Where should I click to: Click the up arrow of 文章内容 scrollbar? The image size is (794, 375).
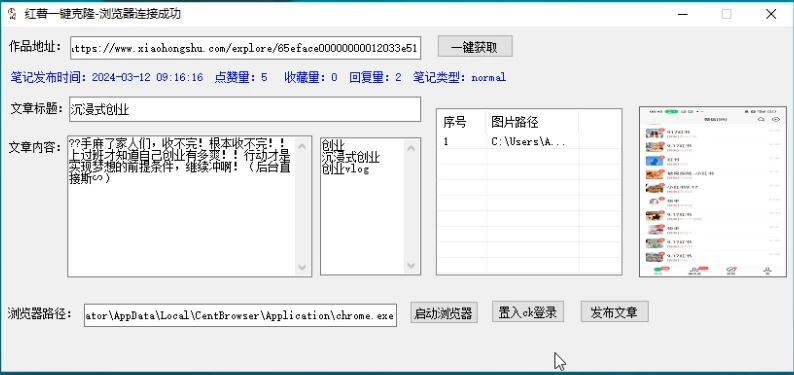(x=302, y=146)
